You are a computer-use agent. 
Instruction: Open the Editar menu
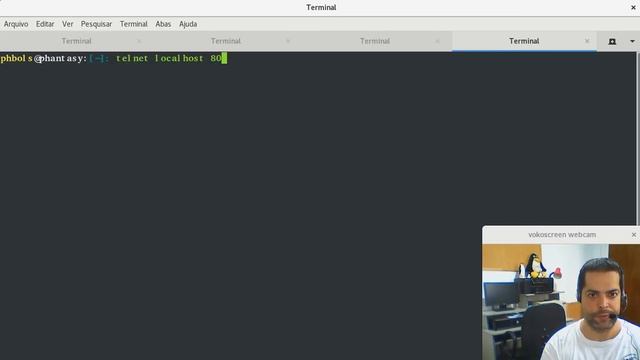pos(45,24)
